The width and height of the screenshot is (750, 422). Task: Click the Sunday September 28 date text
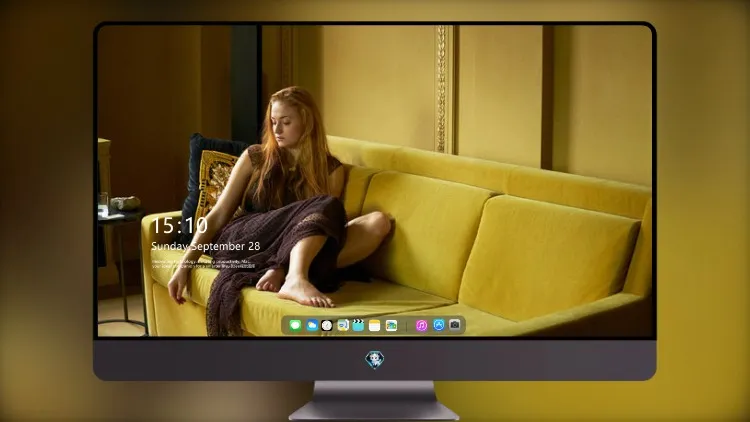pyautogui.click(x=206, y=246)
